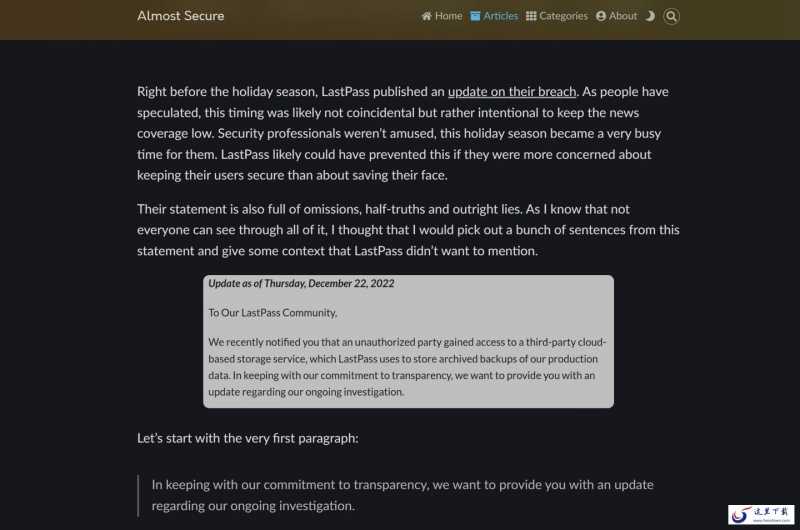Follow the 'update on their breach' link

512,92
